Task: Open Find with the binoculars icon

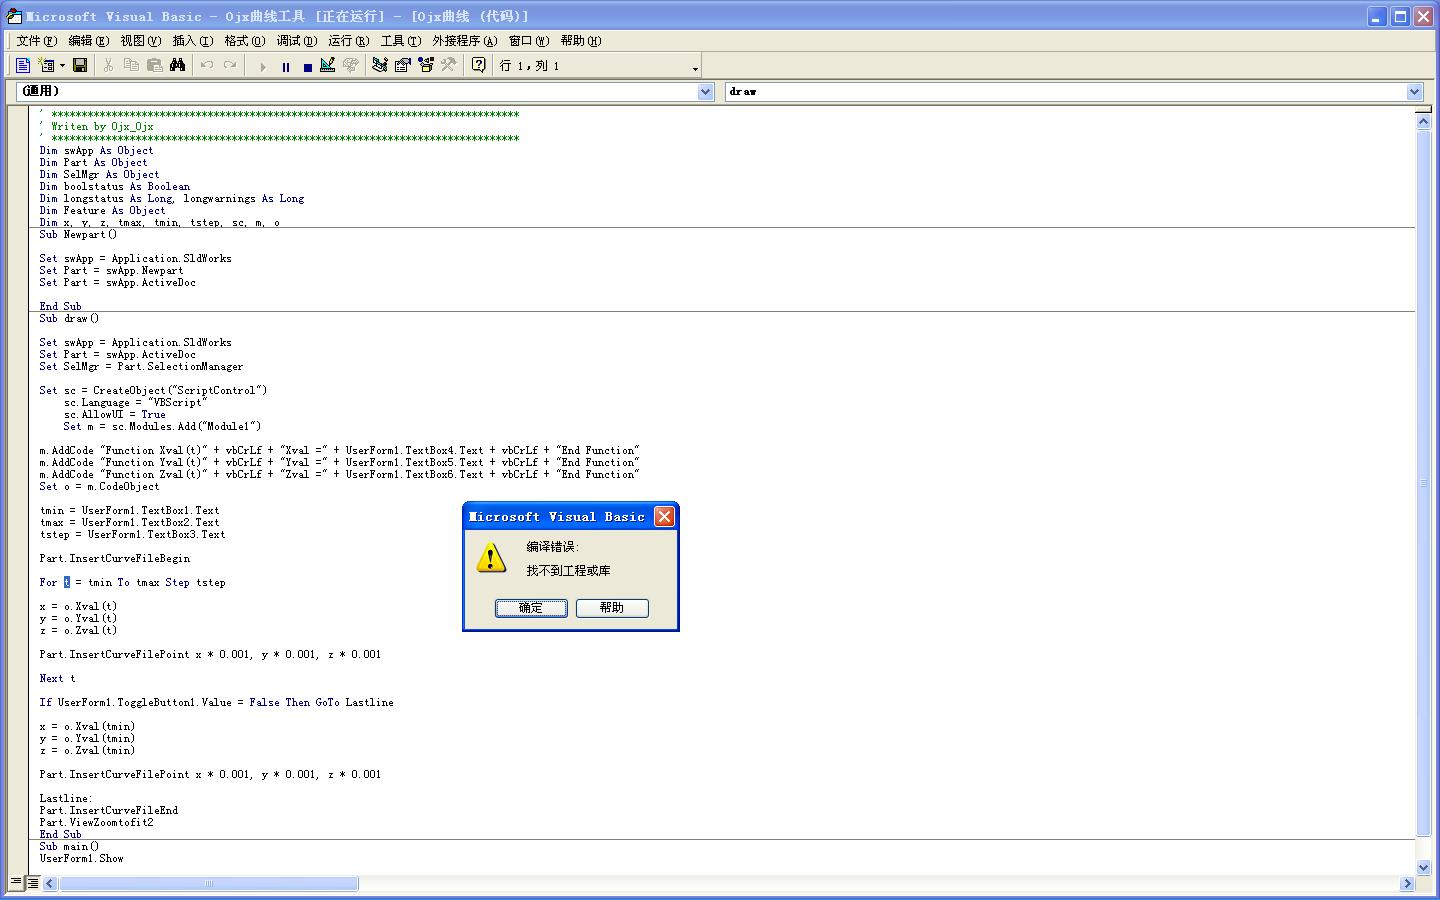Action: (178, 65)
